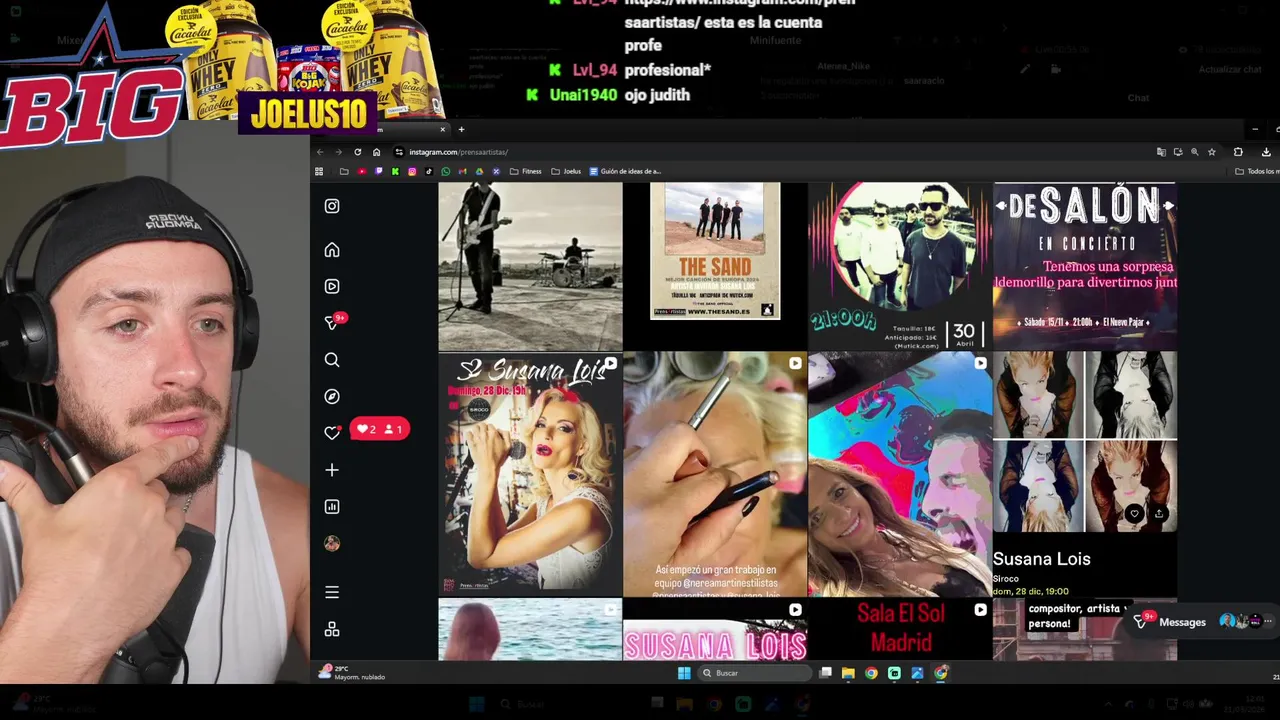Open site information icon in address bar
1280x720 pixels.
(x=399, y=152)
